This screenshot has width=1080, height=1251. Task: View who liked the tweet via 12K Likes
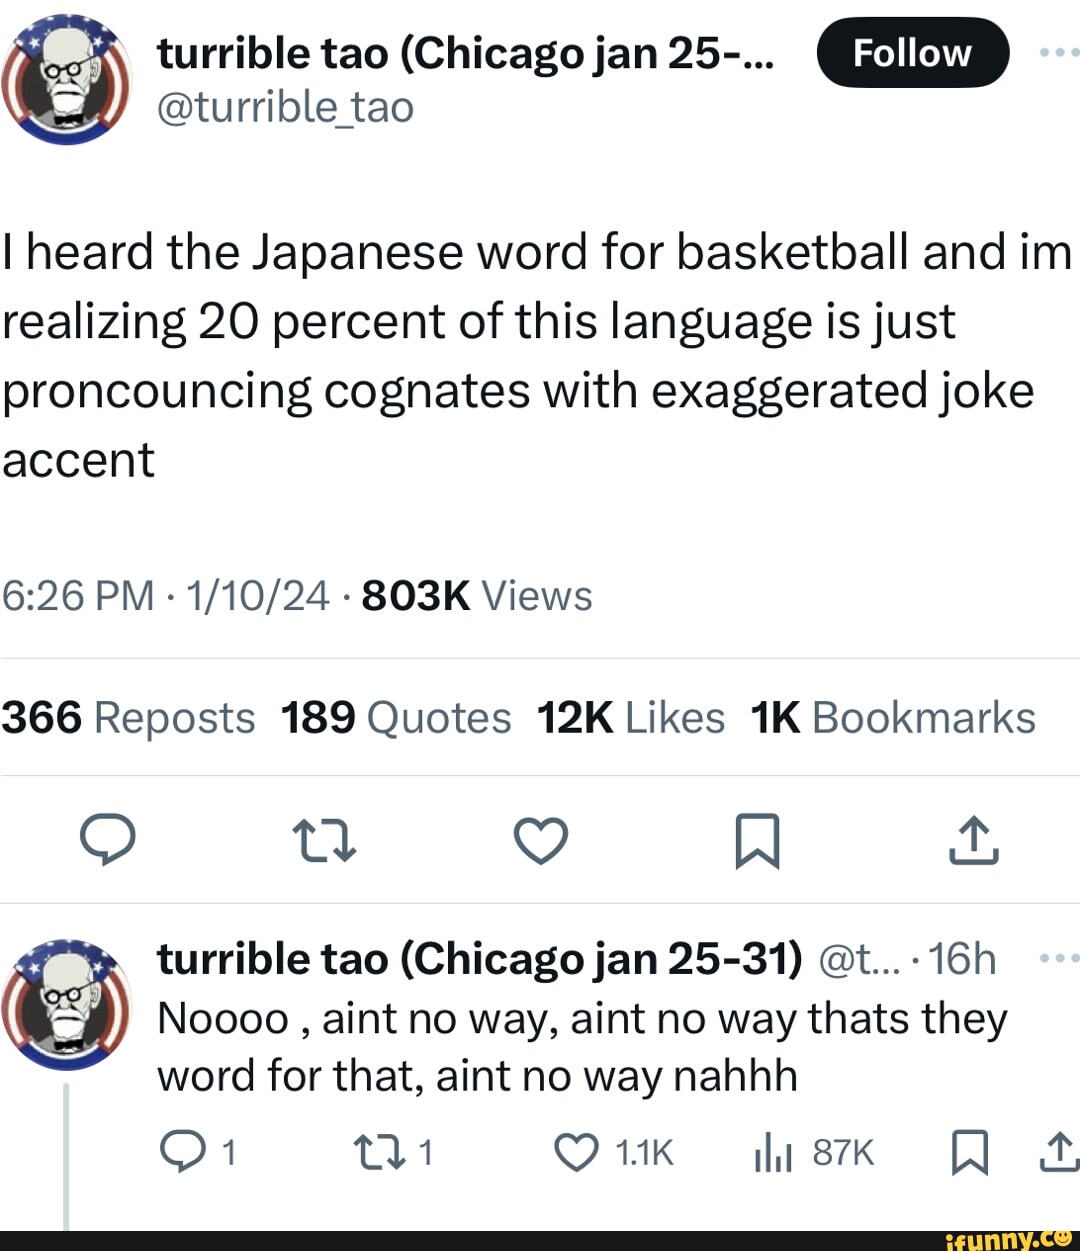point(631,718)
